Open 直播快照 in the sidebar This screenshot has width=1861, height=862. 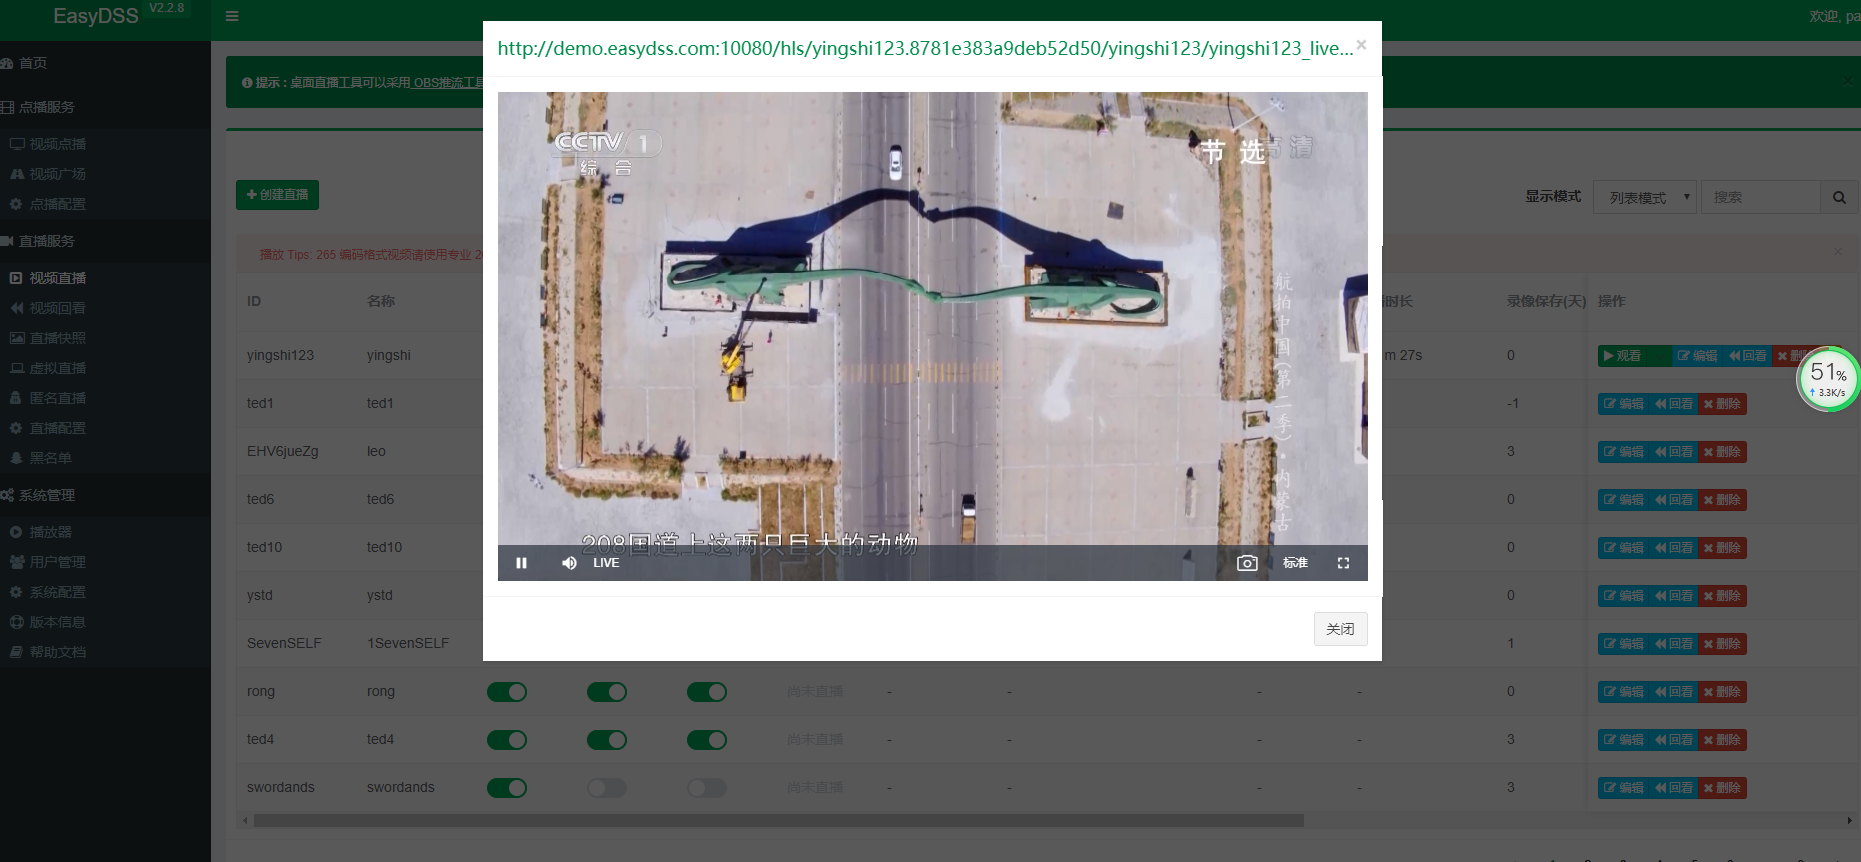click(x=57, y=338)
